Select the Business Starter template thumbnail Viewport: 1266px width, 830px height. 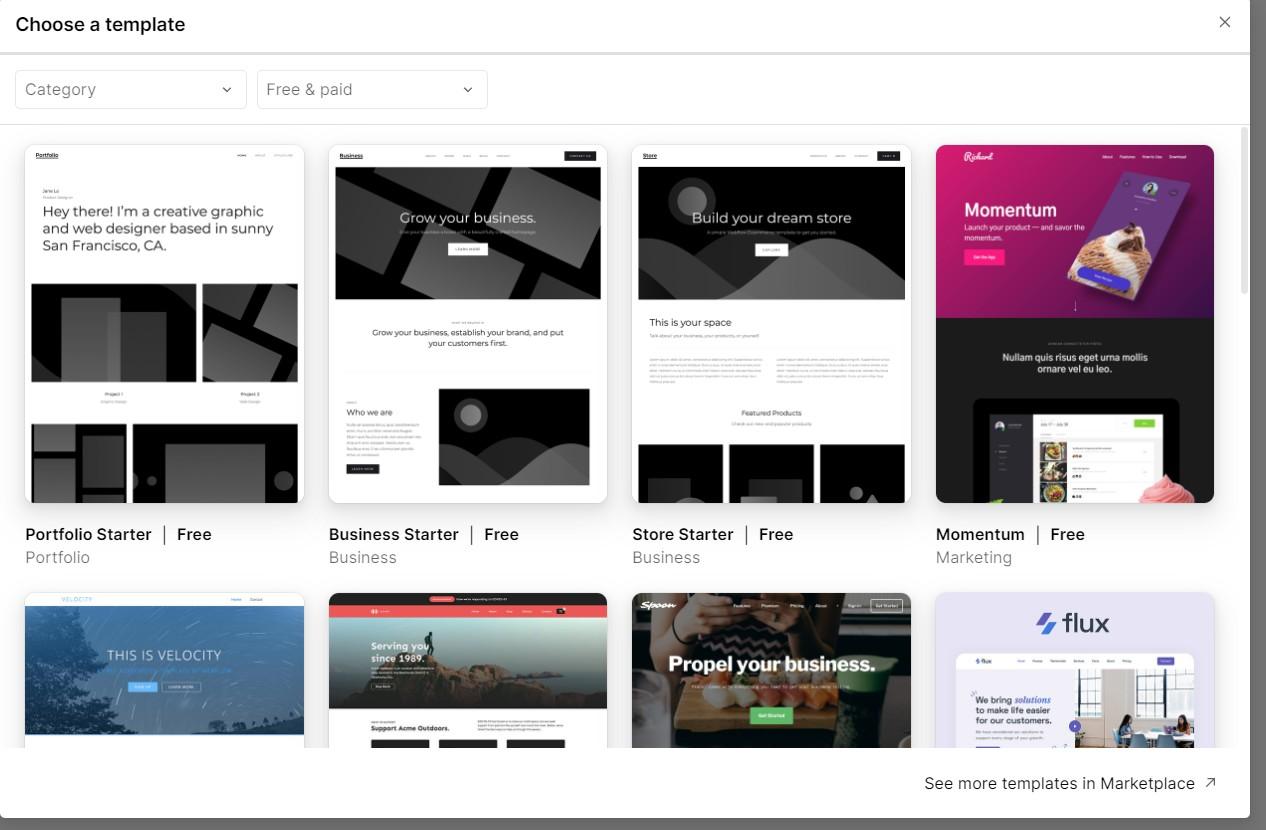click(468, 324)
